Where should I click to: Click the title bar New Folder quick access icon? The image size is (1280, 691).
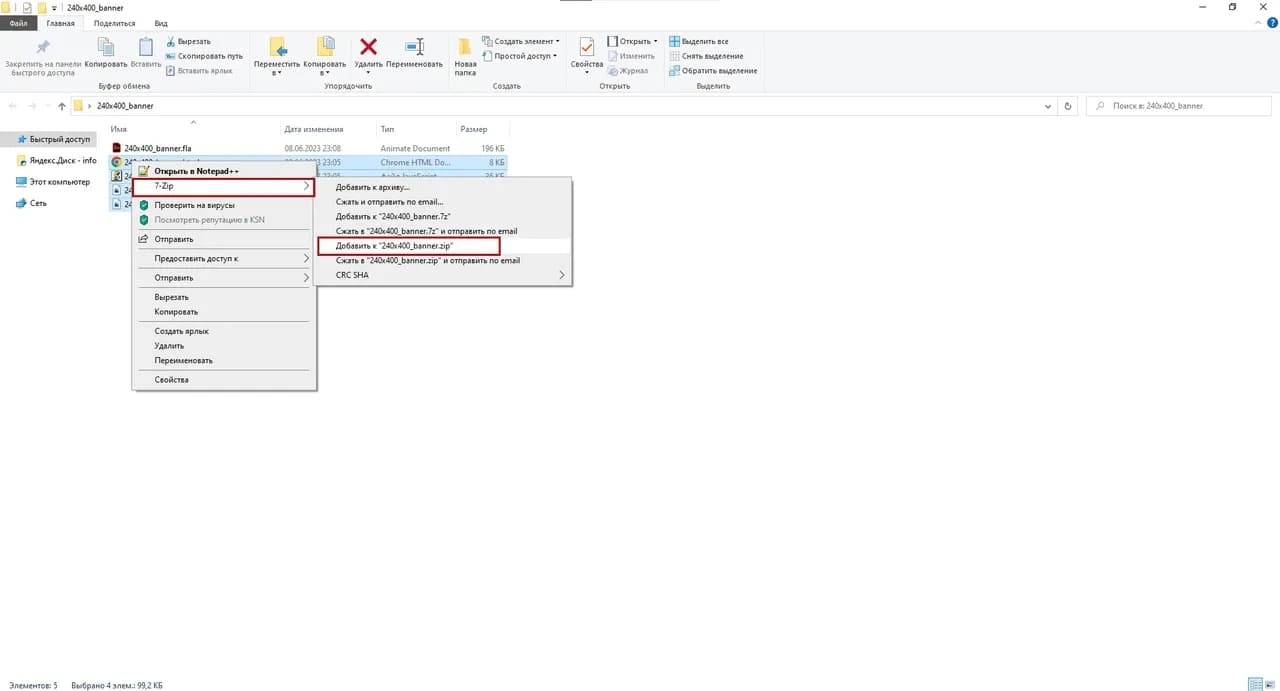[42, 7]
